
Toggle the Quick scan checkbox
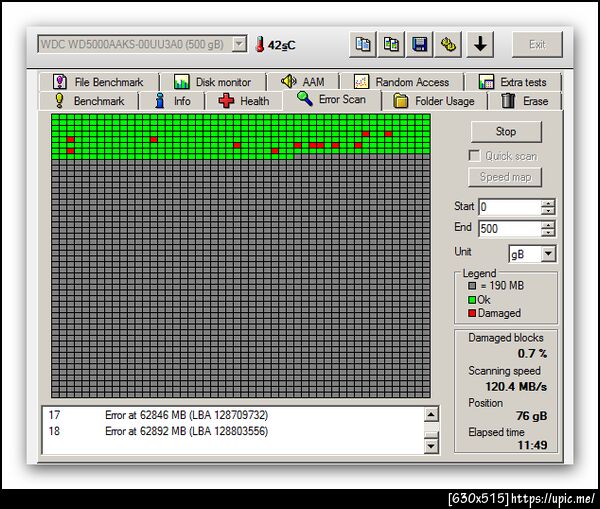click(x=474, y=156)
